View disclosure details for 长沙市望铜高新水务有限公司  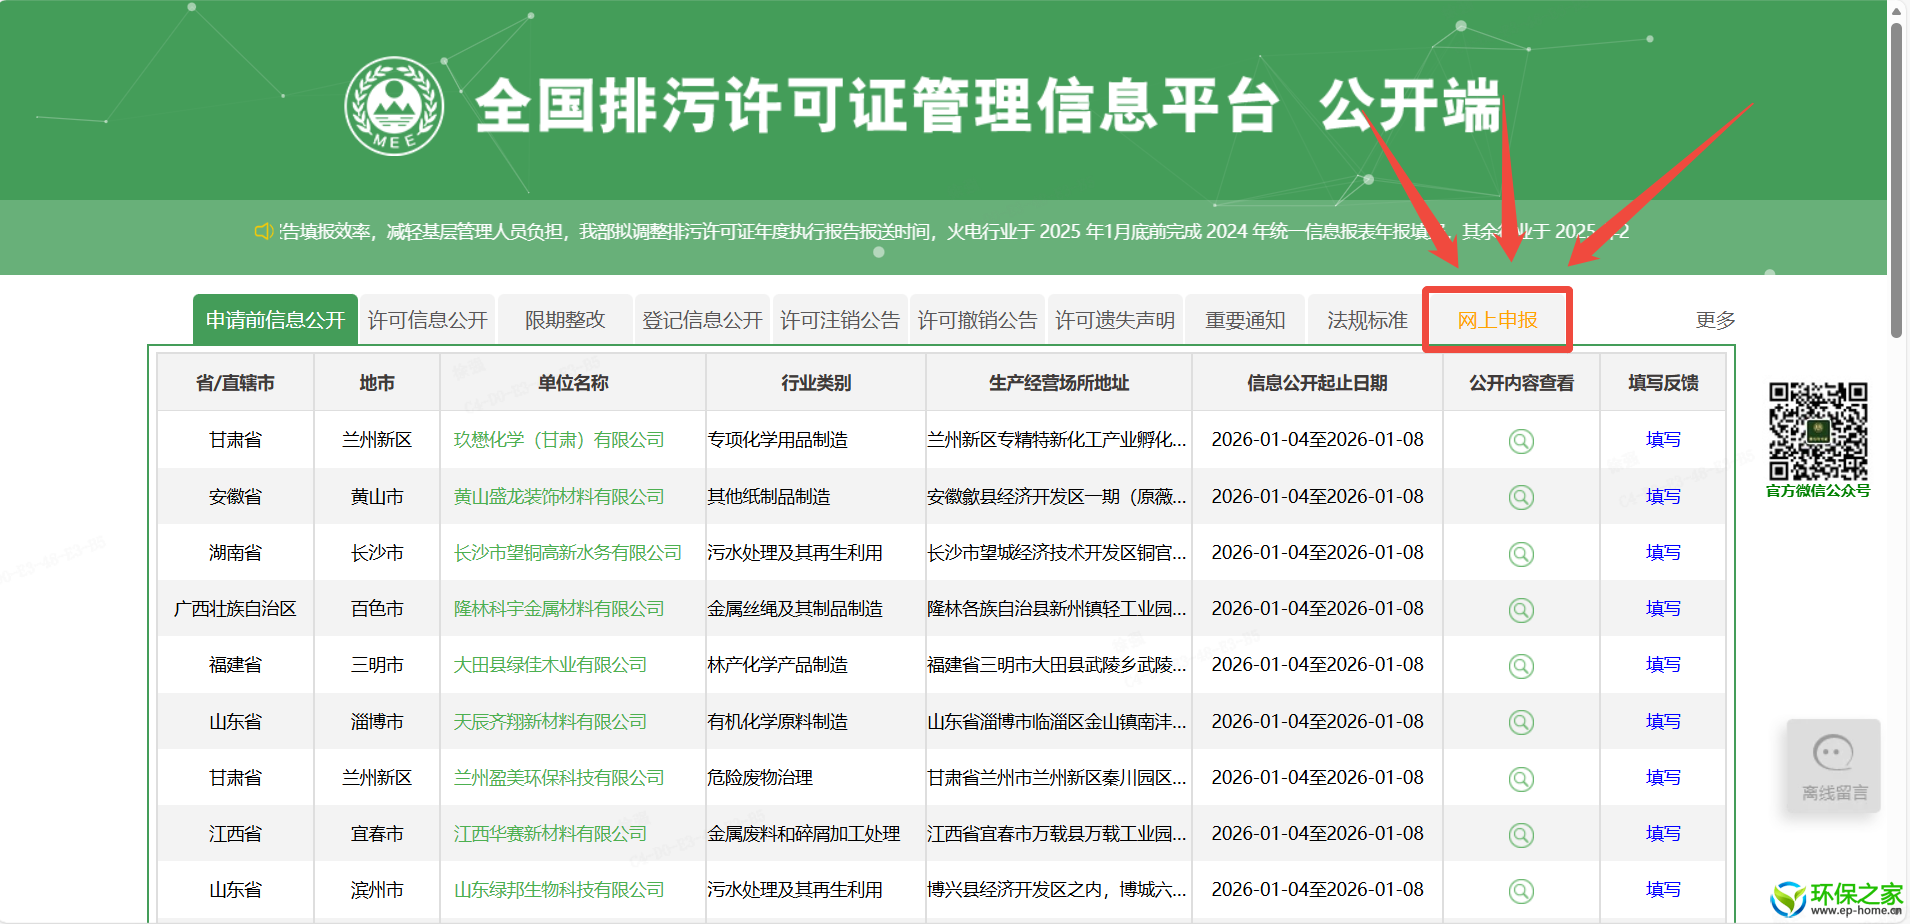1520,554
